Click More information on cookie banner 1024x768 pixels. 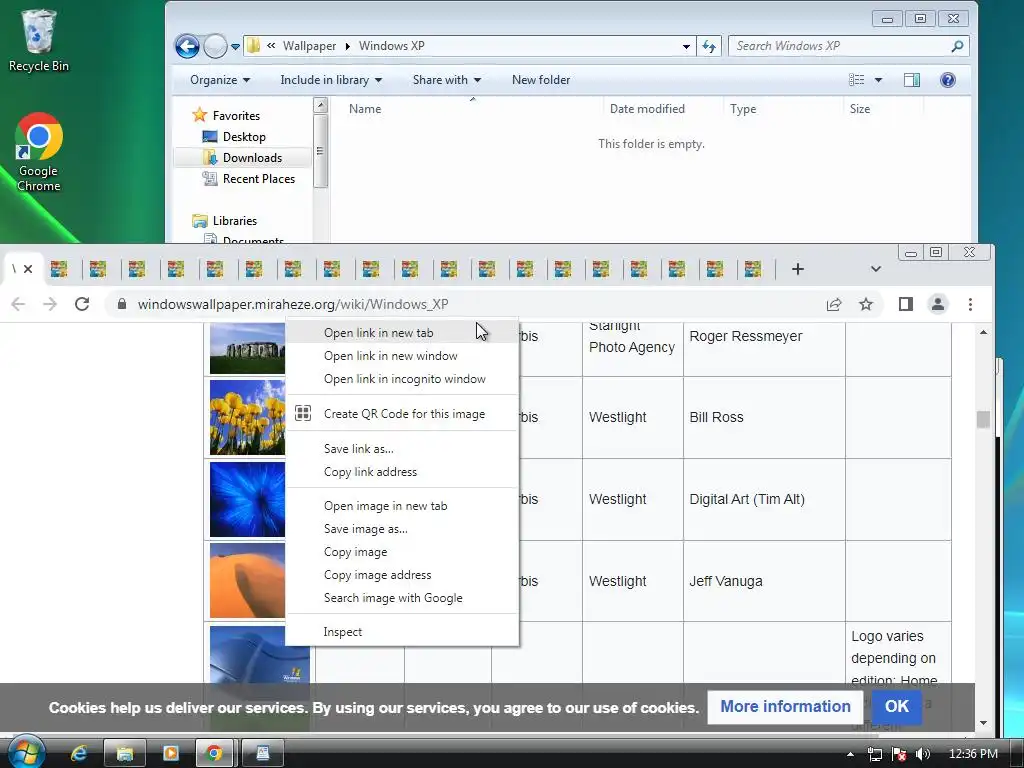click(785, 706)
